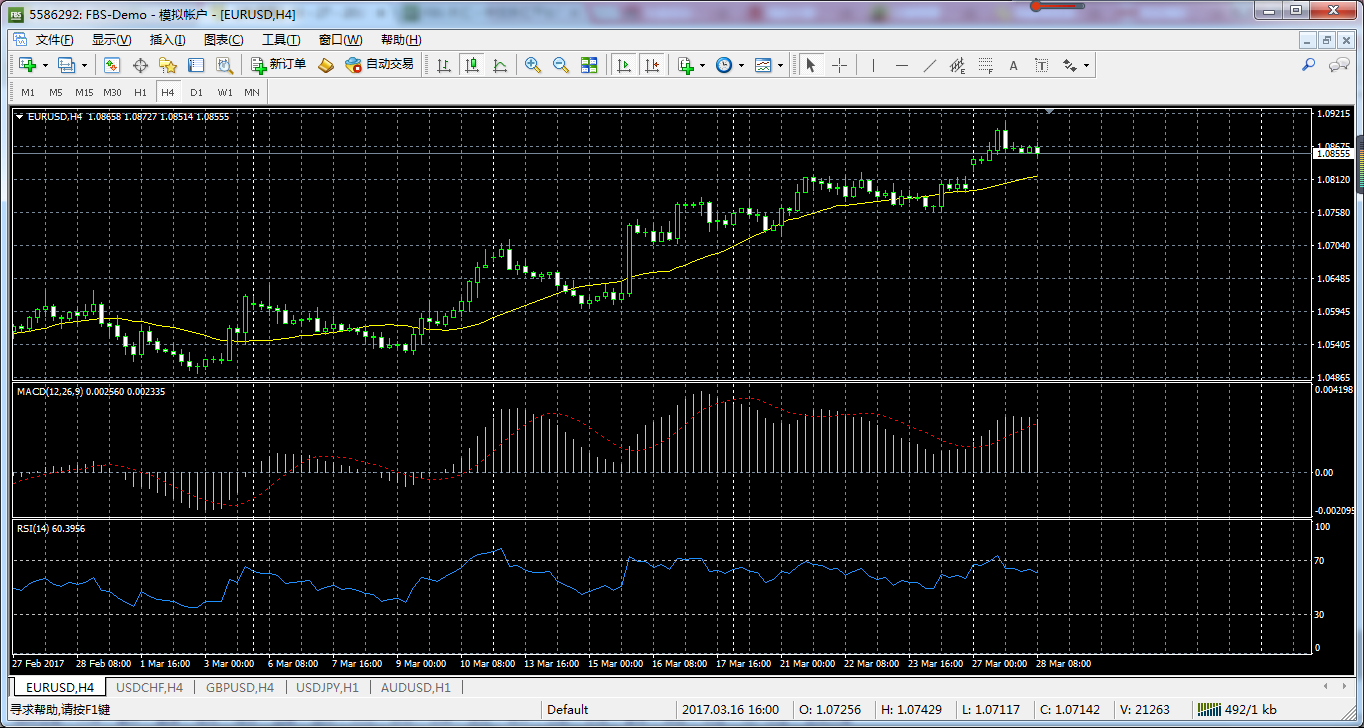
Task: Open the chat bubbles icon
Action: tap(1339, 65)
